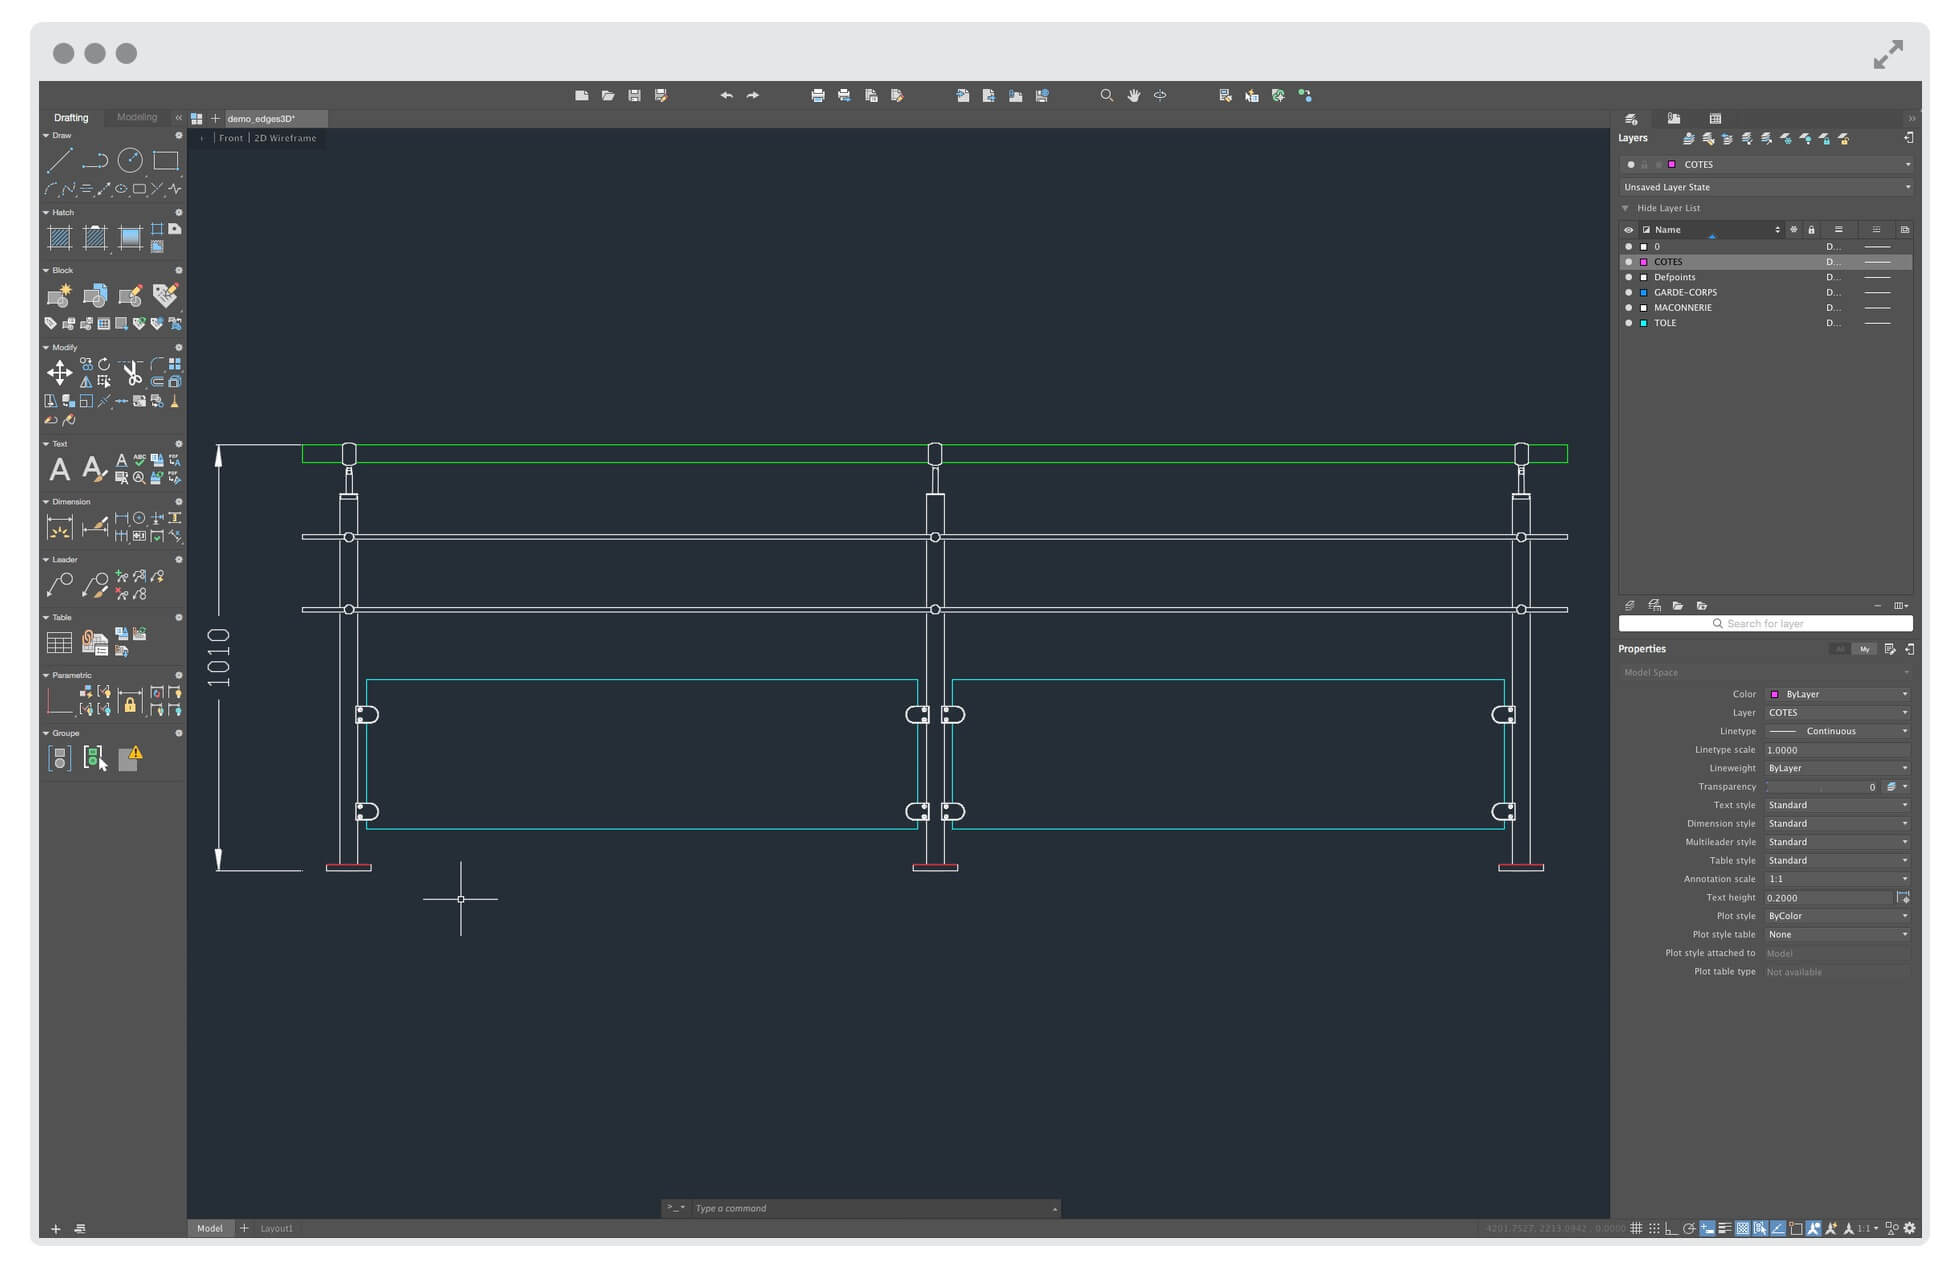Choose the Gradient hatch tool
This screenshot has width=1956, height=1268.
point(130,237)
